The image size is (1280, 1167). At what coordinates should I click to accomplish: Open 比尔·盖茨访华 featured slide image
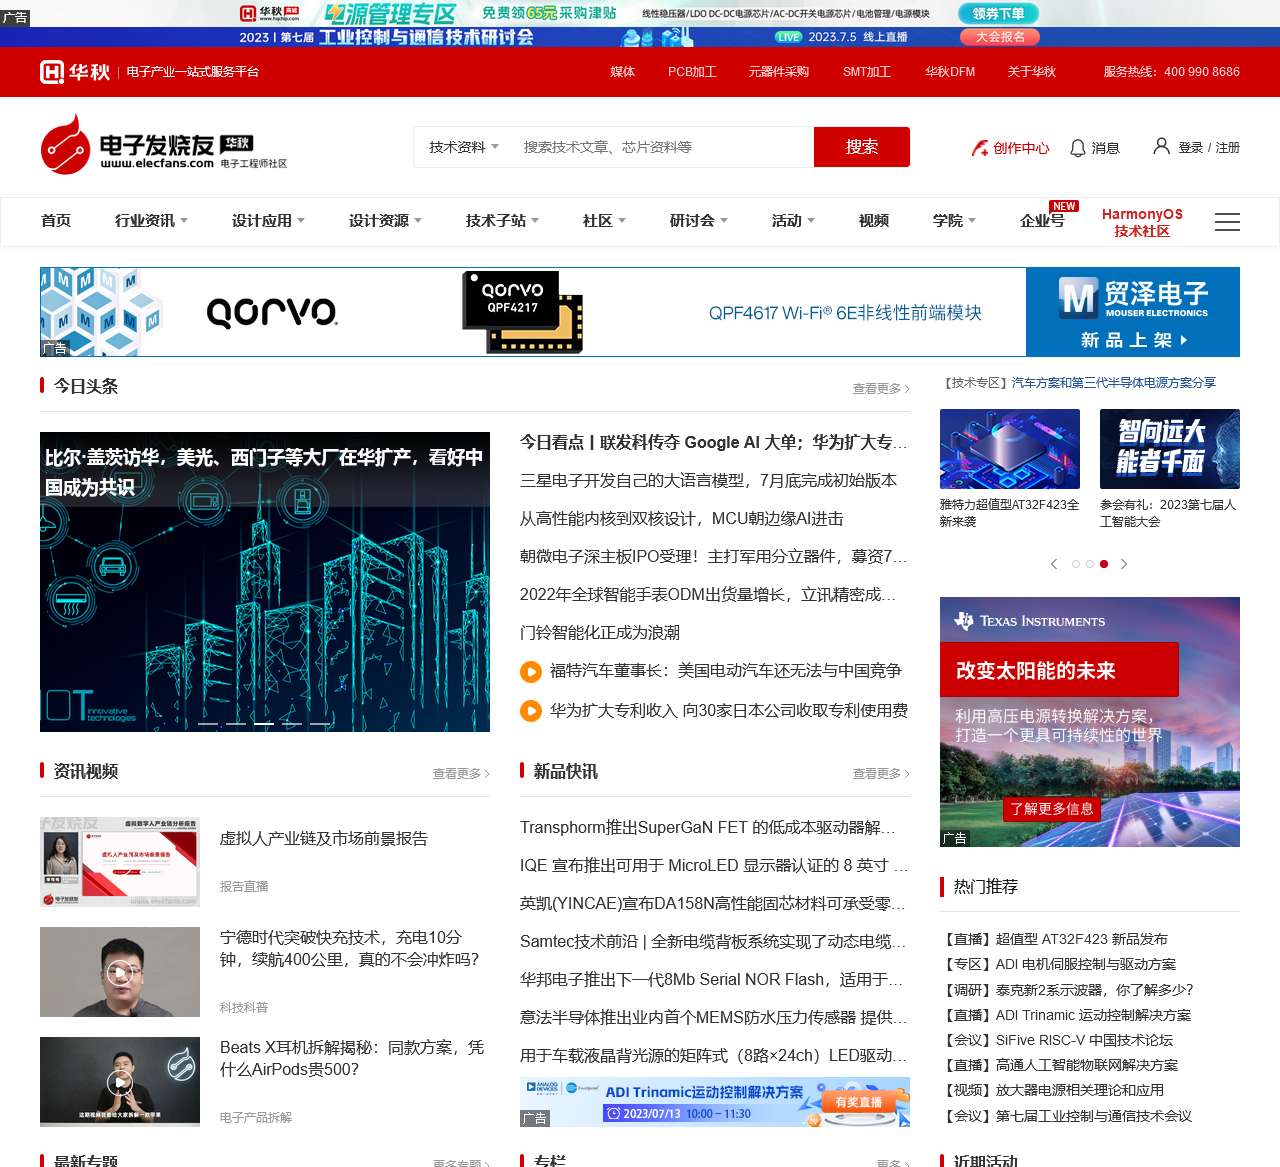click(x=265, y=582)
